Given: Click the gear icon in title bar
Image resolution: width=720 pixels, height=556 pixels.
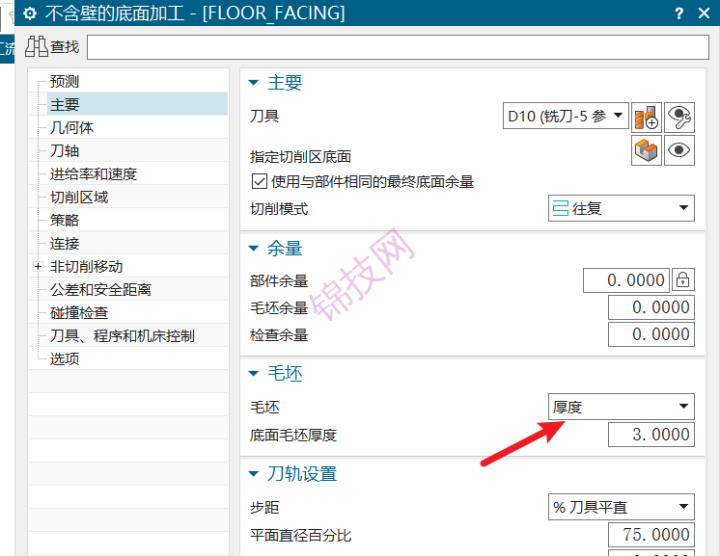Looking at the screenshot, I should coord(30,13).
